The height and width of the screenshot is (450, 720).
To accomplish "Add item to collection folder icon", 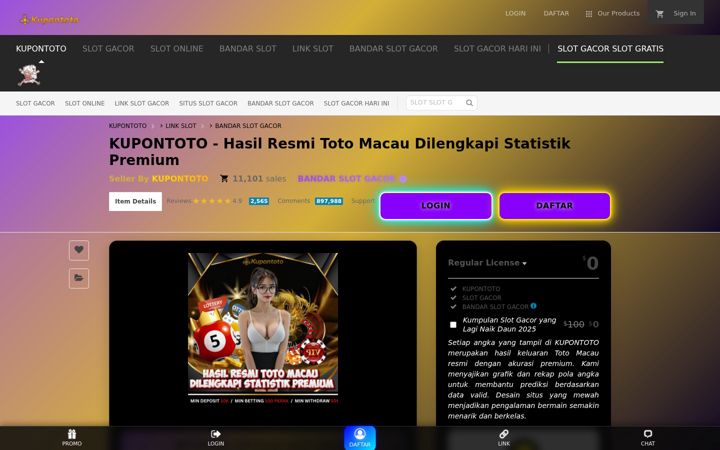I will click(x=79, y=278).
